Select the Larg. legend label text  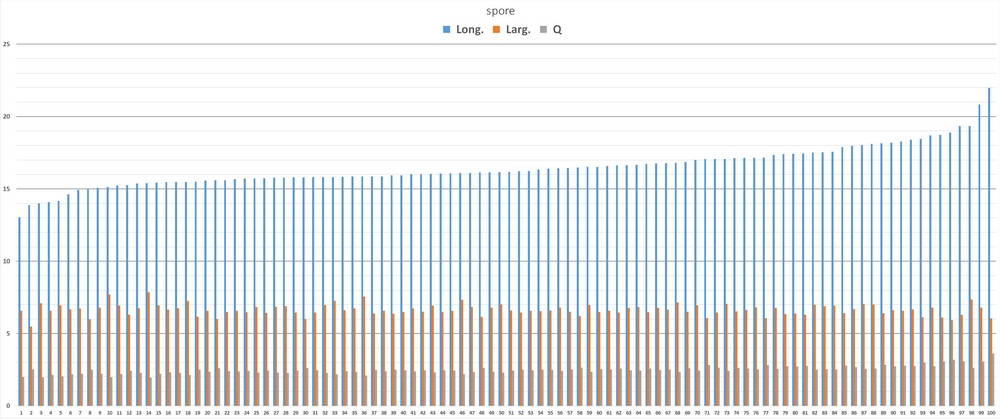coord(518,30)
